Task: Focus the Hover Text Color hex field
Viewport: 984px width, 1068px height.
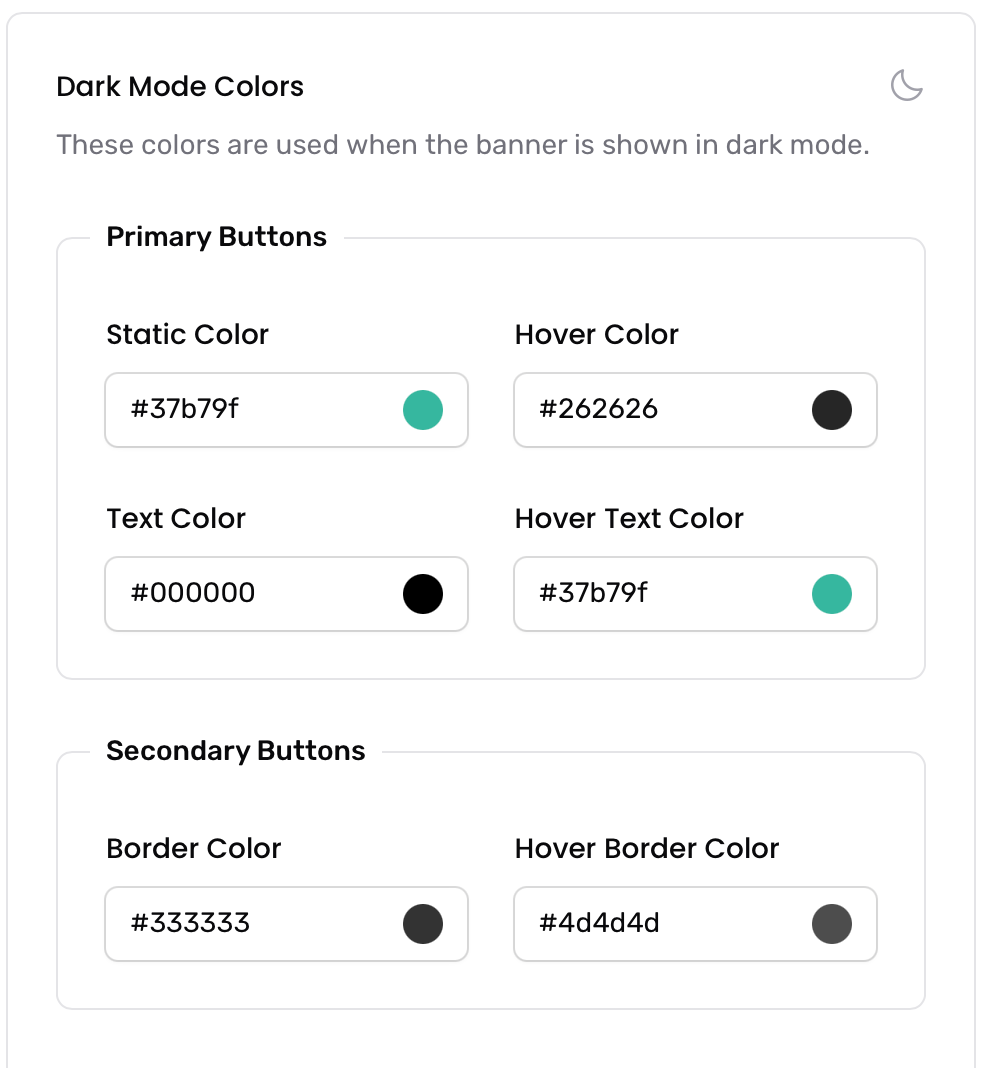Action: pyautogui.click(x=695, y=594)
